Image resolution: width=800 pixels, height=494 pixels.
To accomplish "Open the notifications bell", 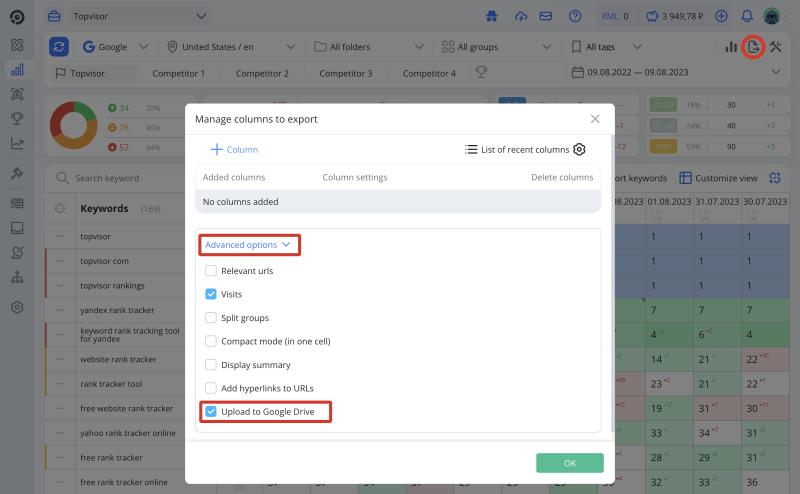I will coord(747,16).
